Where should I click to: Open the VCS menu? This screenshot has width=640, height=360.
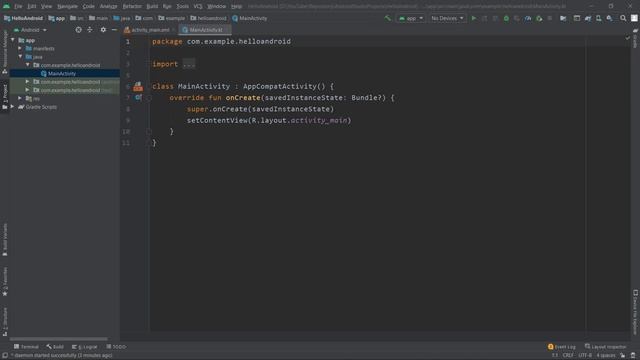point(198,6)
